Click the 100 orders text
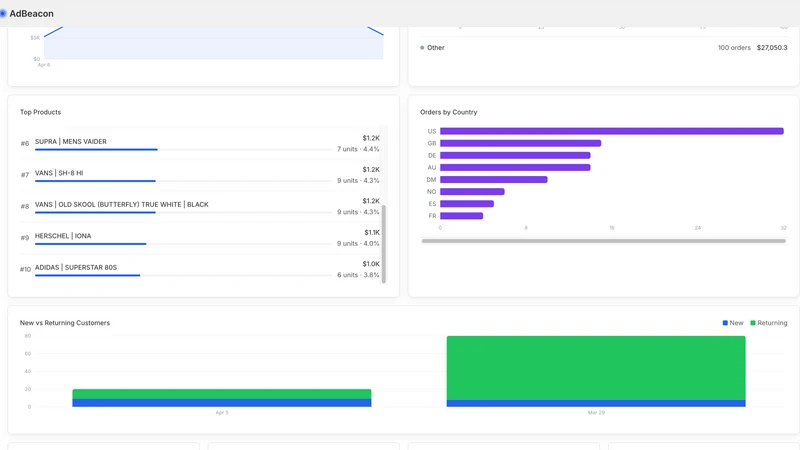Image resolution: width=800 pixels, height=450 pixels. tap(734, 47)
